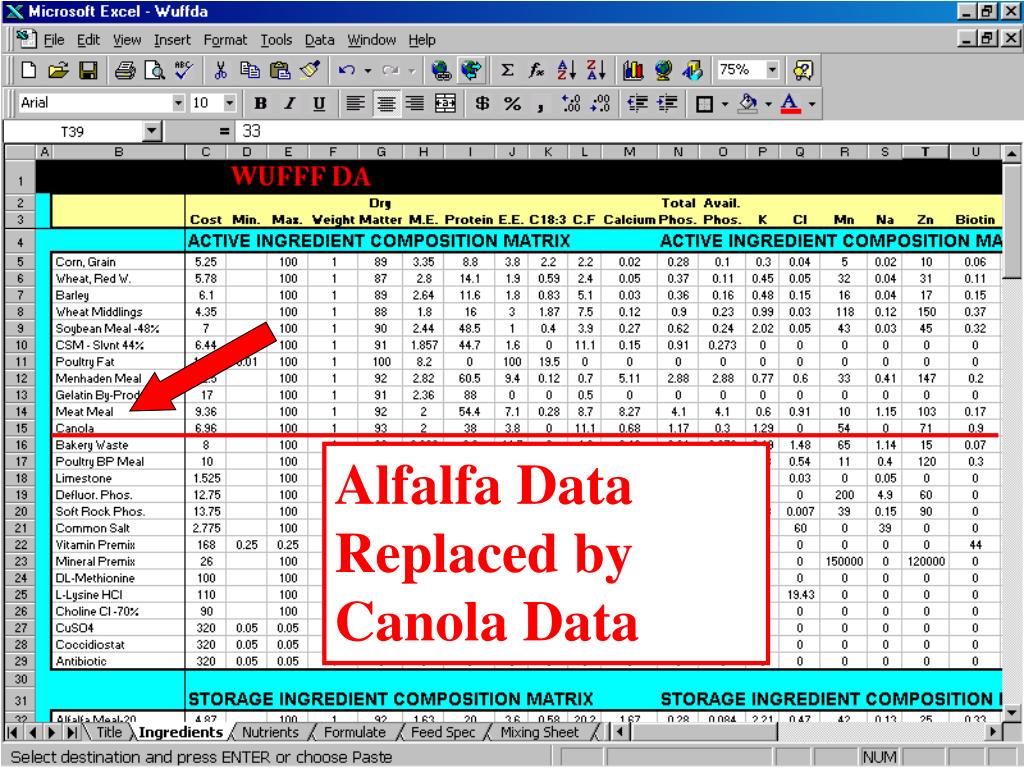The width and height of the screenshot is (1024, 768).
Task: Switch to the Mixing Sheet tab
Action: [539, 733]
